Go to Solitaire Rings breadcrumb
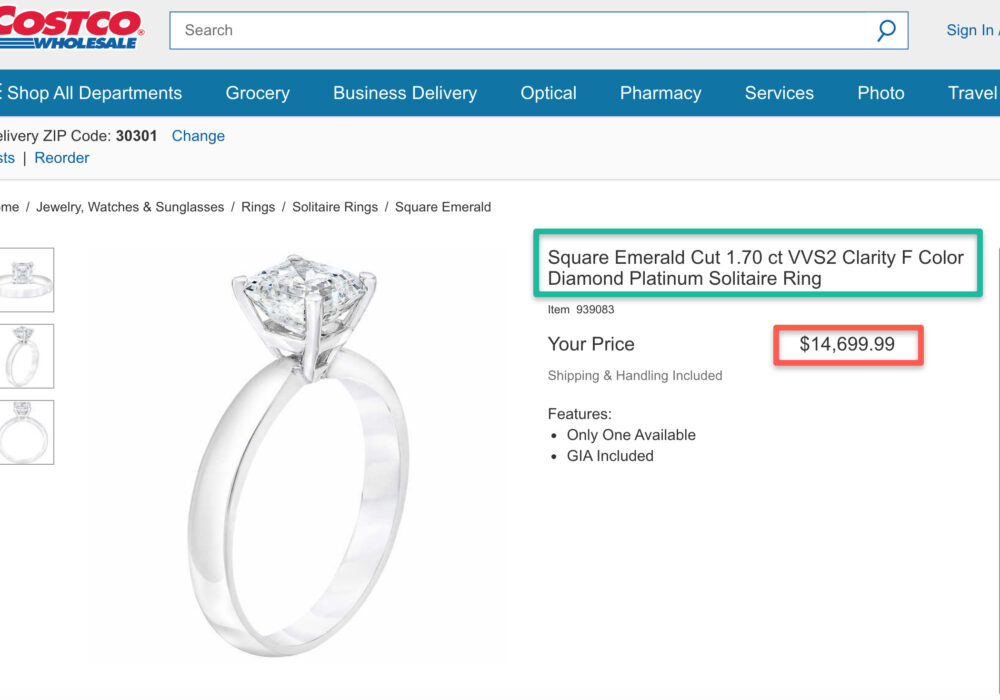The height and width of the screenshot is (700, 1000). 335,207
